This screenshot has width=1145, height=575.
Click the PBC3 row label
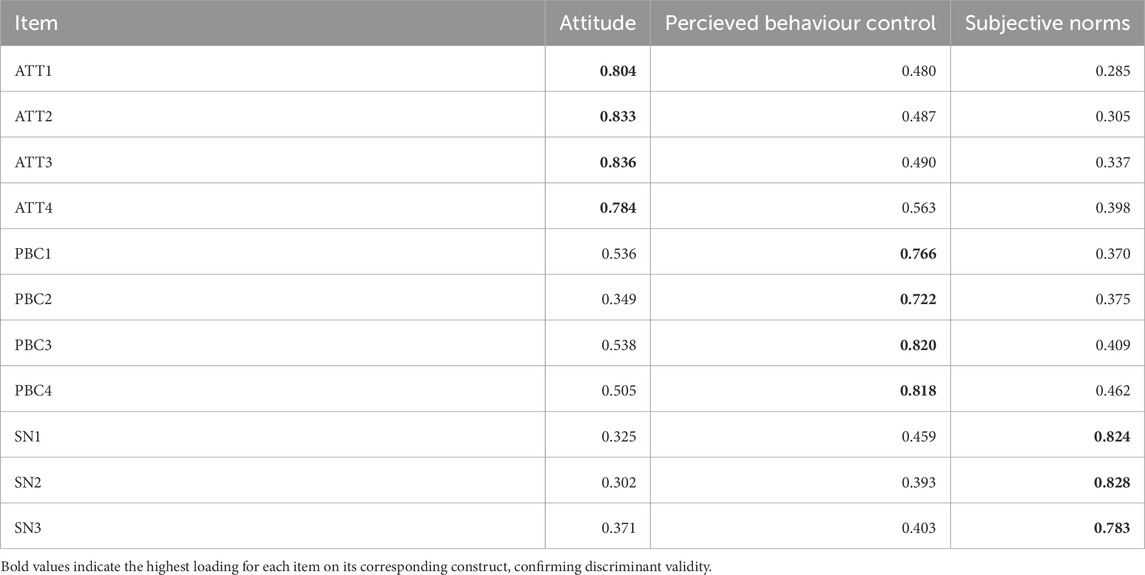coord(33,346)
